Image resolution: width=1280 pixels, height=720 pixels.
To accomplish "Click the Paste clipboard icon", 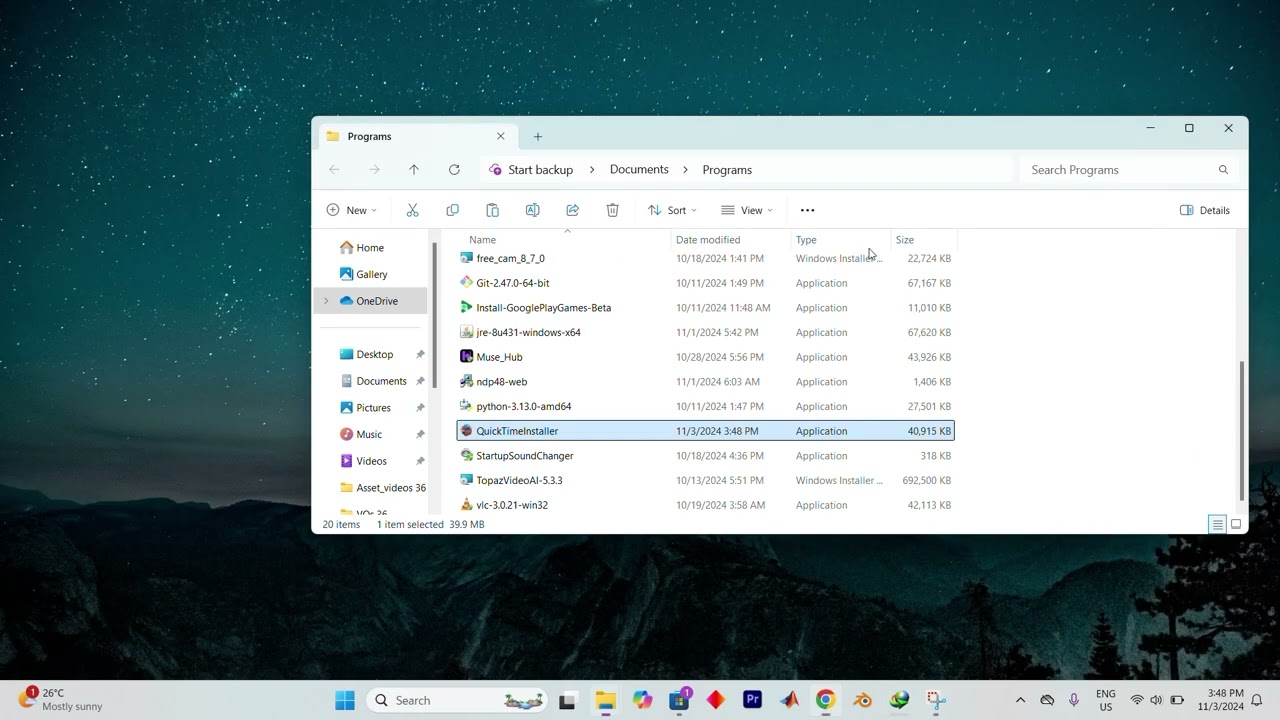I will 492,210.
